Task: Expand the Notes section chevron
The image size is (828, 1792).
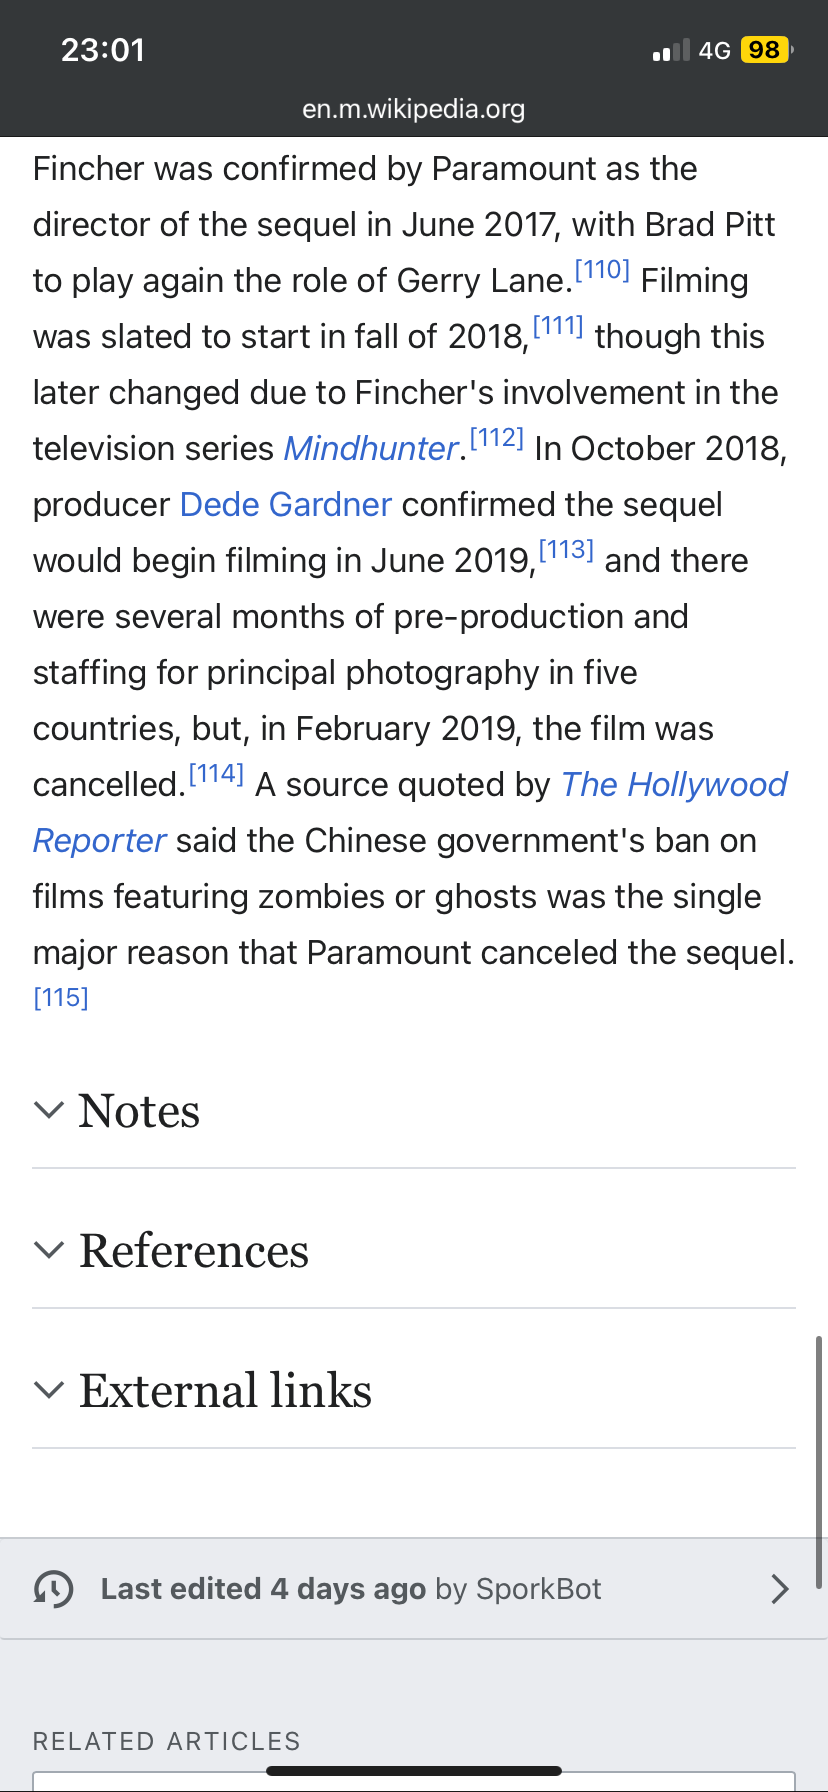Action: 49,1110
